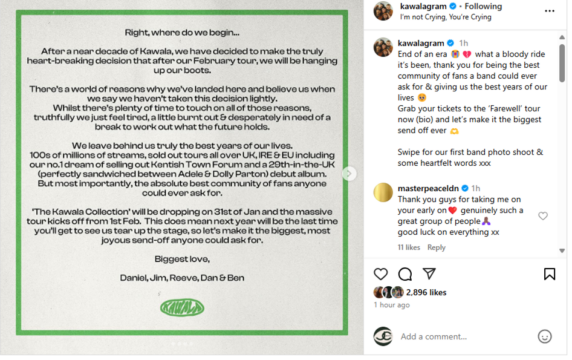
Task: Open comments via speech bubble icon
Action: click(405, 274)
